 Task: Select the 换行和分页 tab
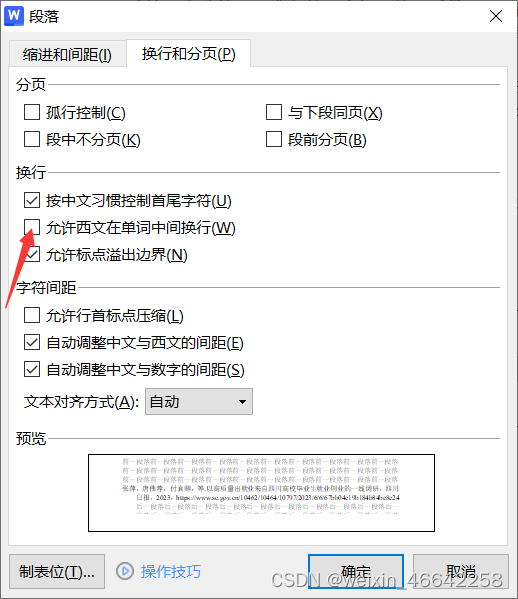pos(189,53)
